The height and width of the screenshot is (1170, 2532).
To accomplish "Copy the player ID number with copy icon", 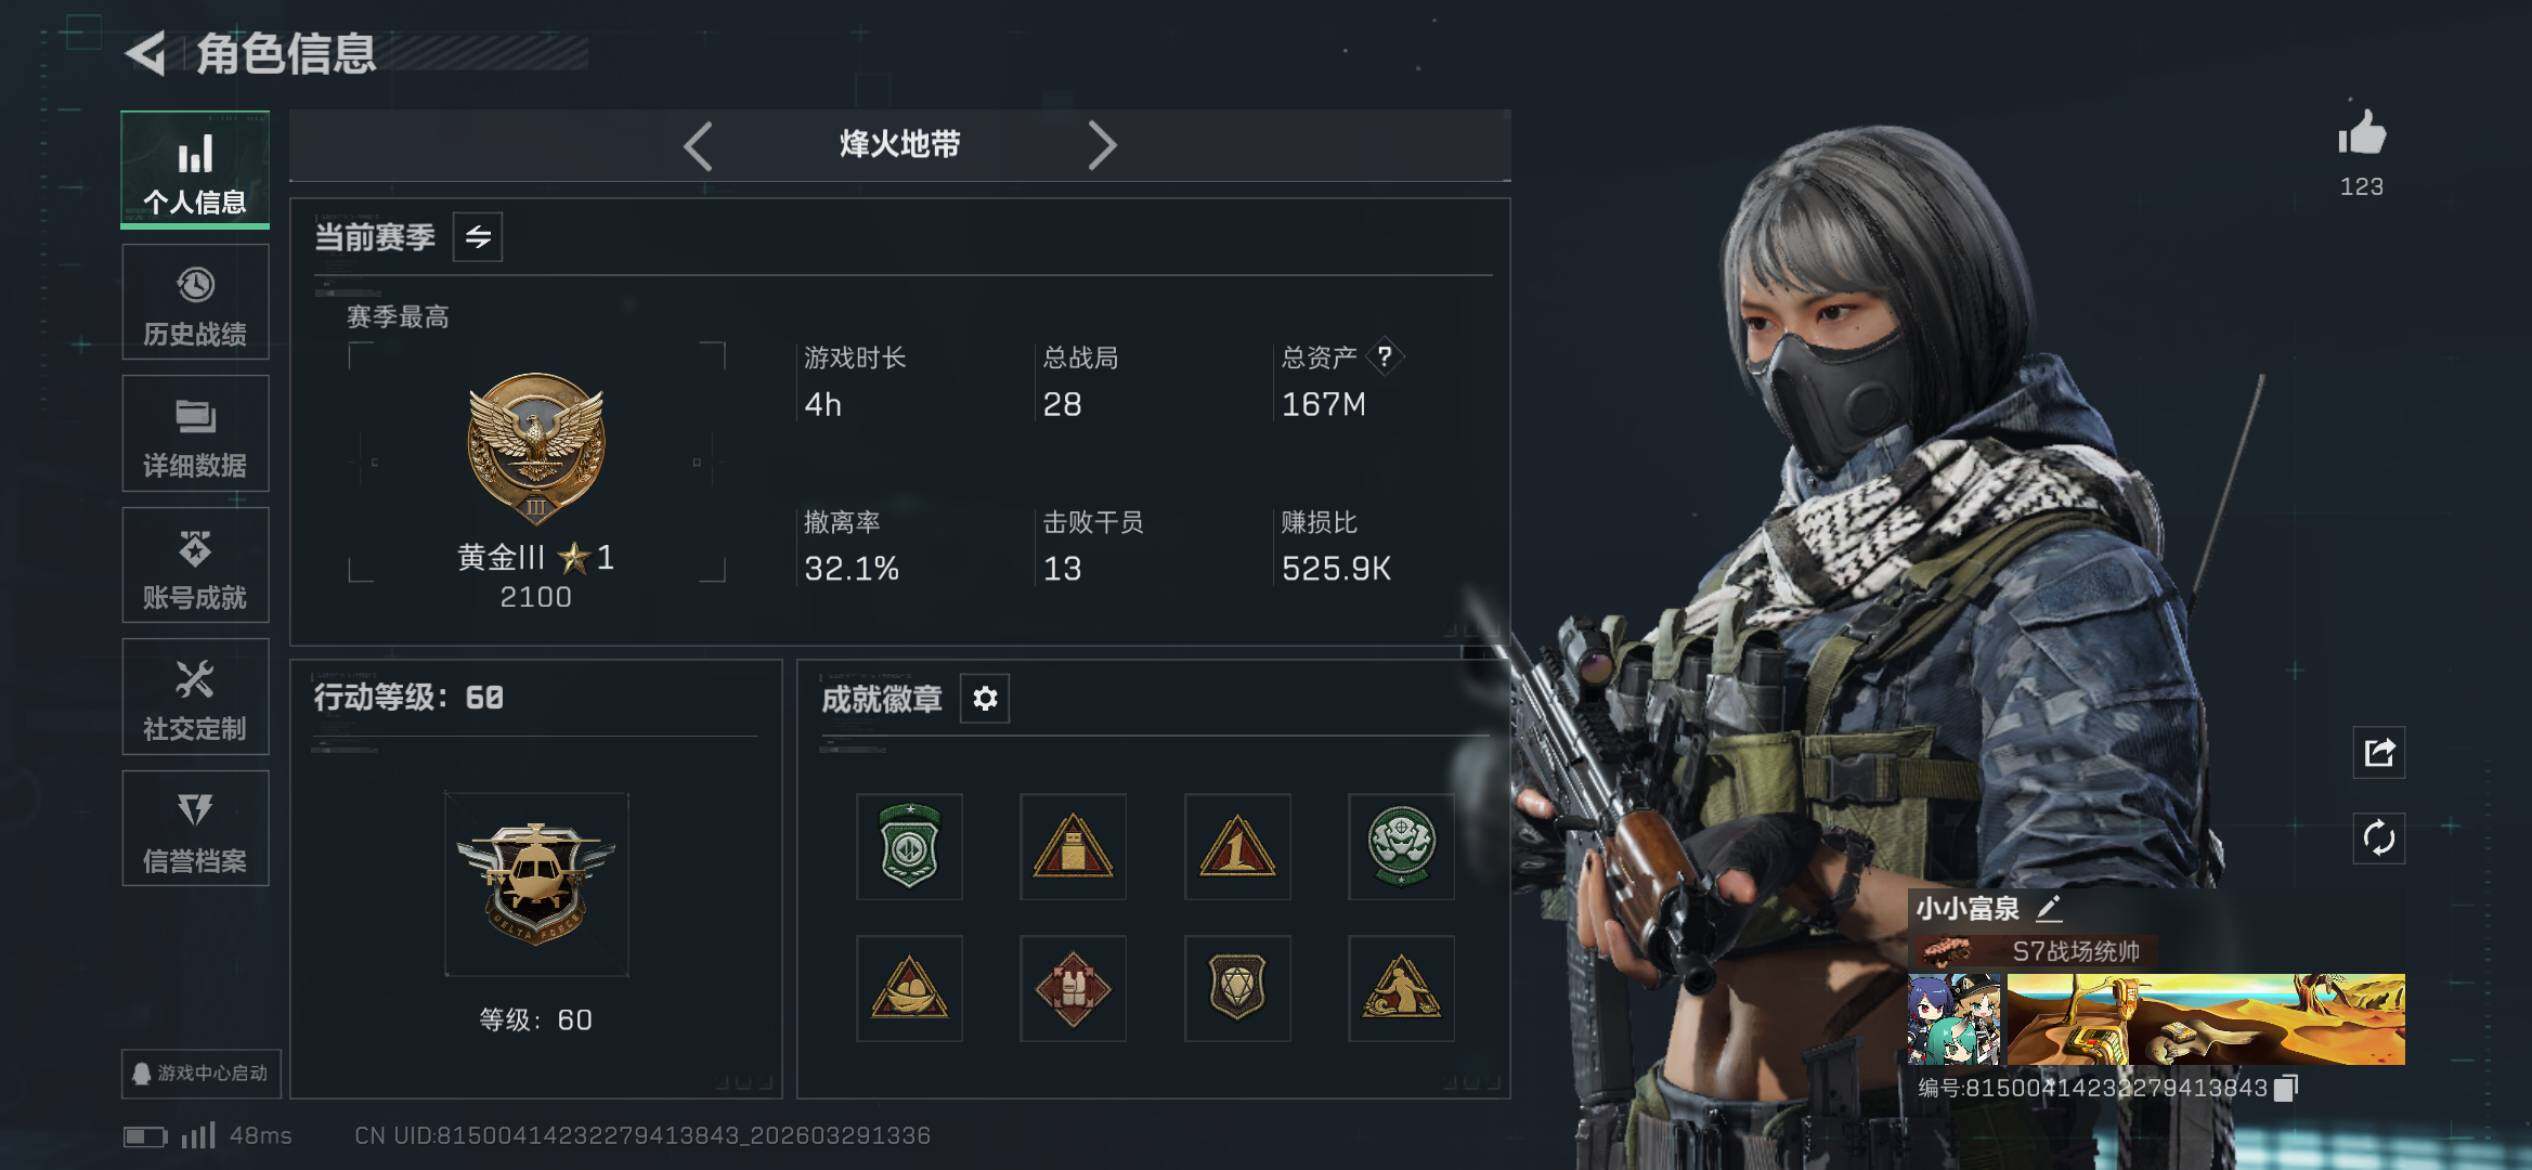I will point(2286,1088).
